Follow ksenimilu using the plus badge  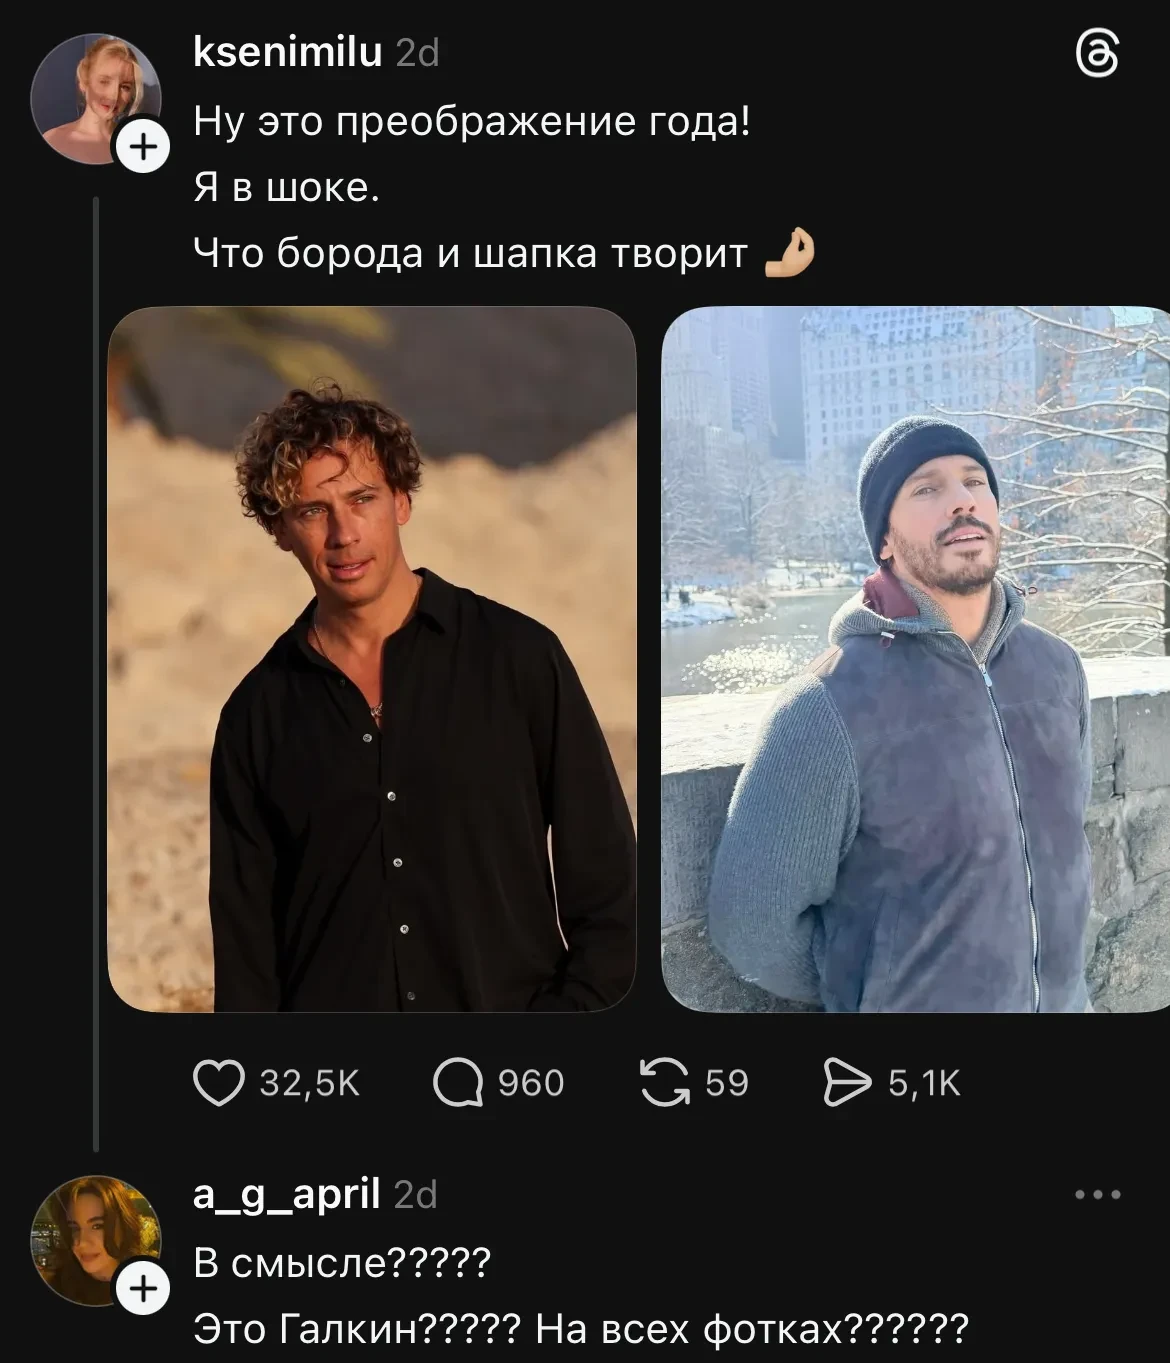144,147
